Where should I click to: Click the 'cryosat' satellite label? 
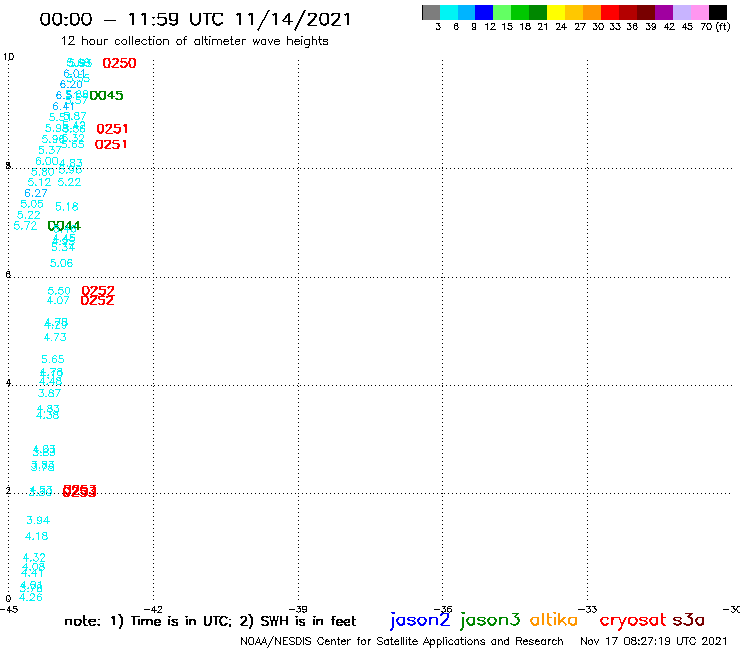click(632, 621)
